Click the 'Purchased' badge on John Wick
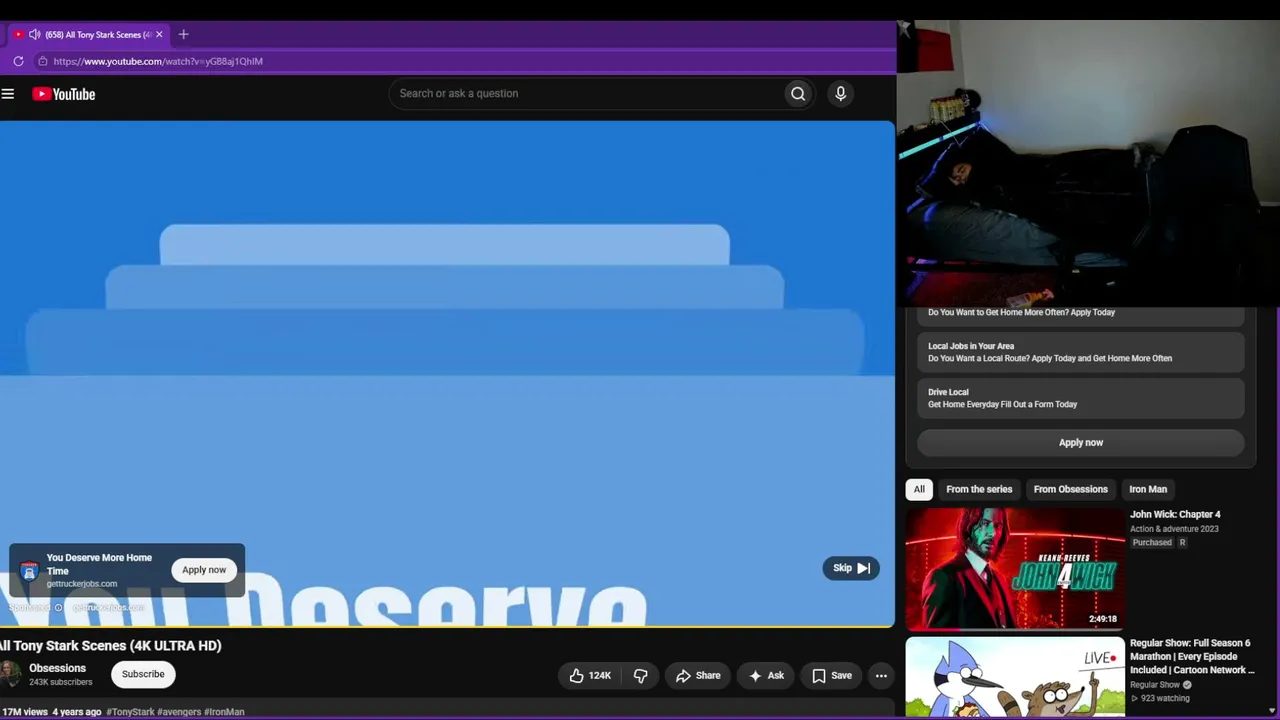 coord(1152,543)
